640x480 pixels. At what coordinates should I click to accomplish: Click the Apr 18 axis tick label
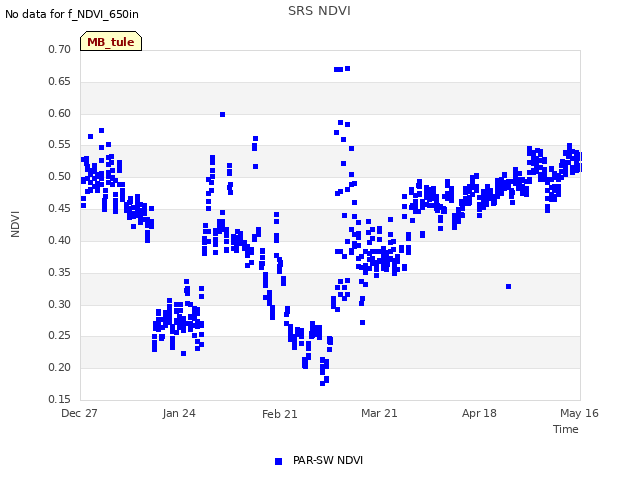tap(479, 413)
